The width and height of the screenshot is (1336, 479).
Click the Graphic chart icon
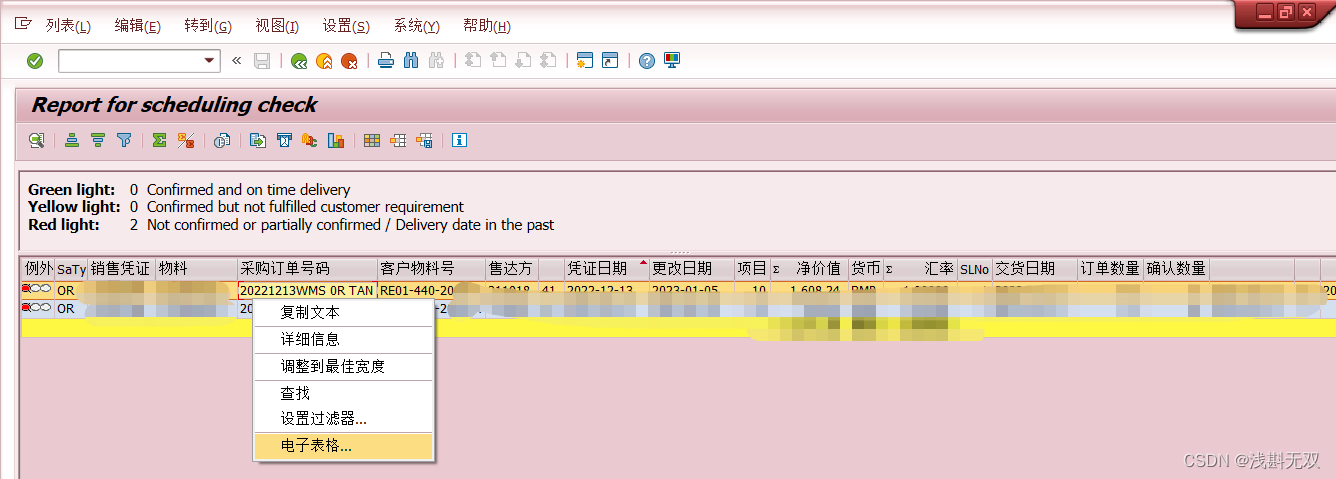tap(336, 141)
